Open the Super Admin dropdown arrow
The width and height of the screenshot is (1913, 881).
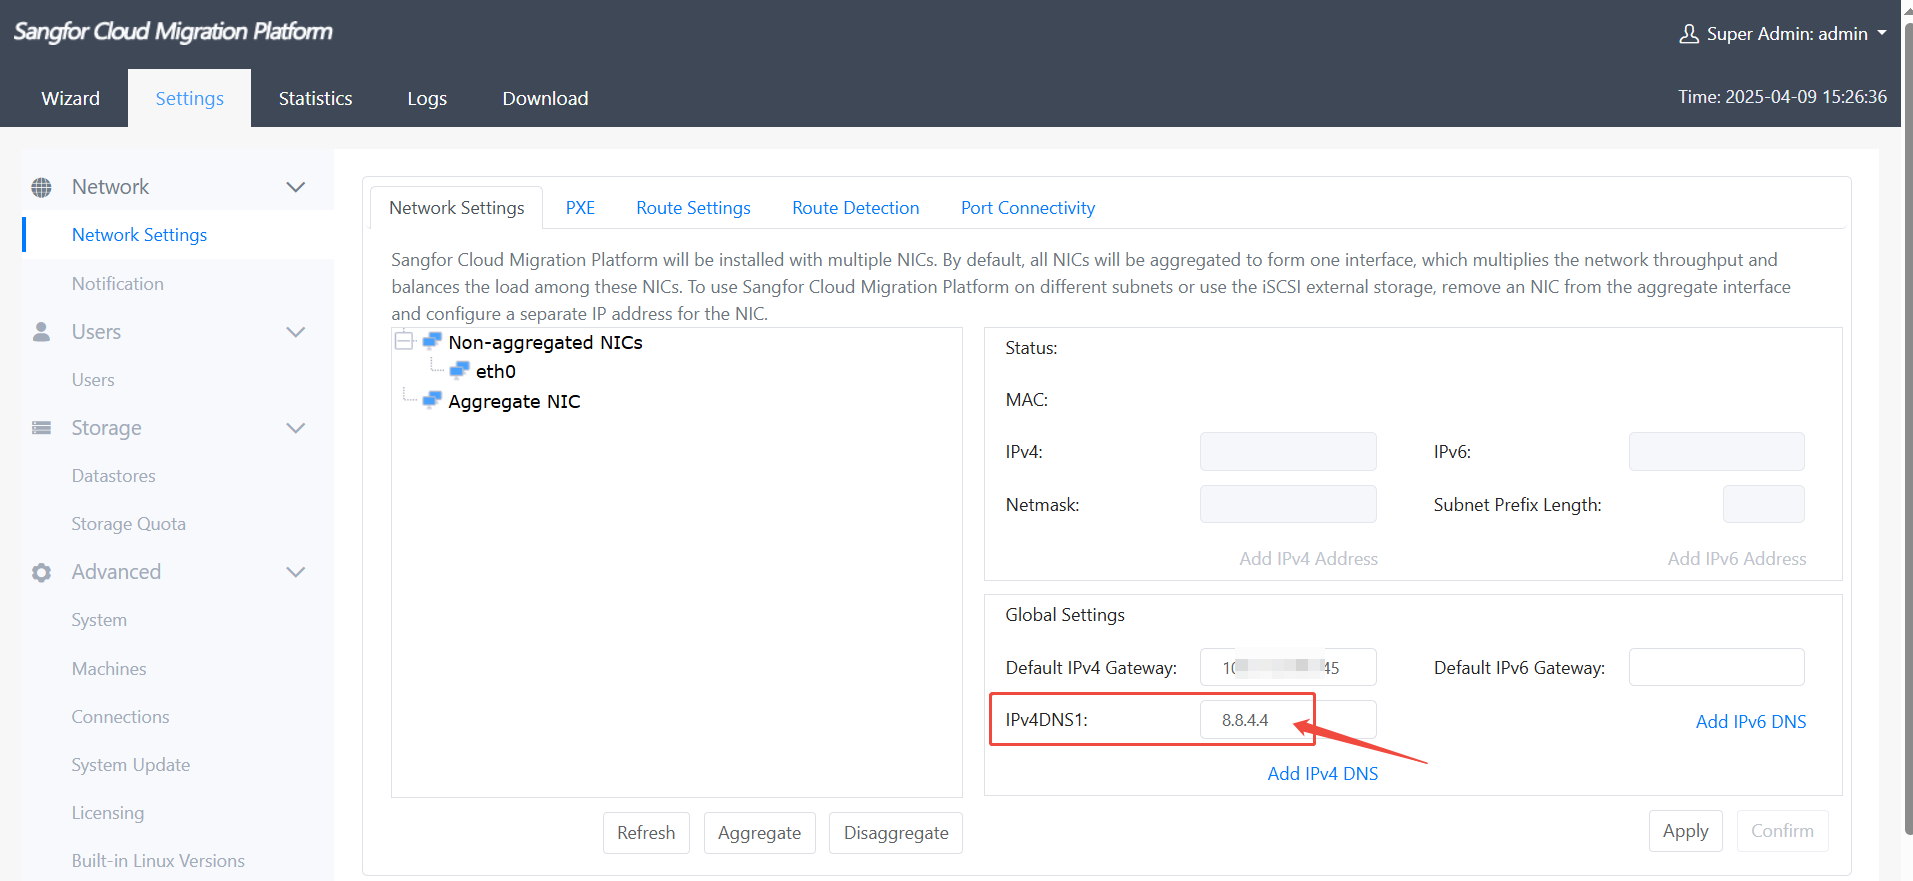1882,33
